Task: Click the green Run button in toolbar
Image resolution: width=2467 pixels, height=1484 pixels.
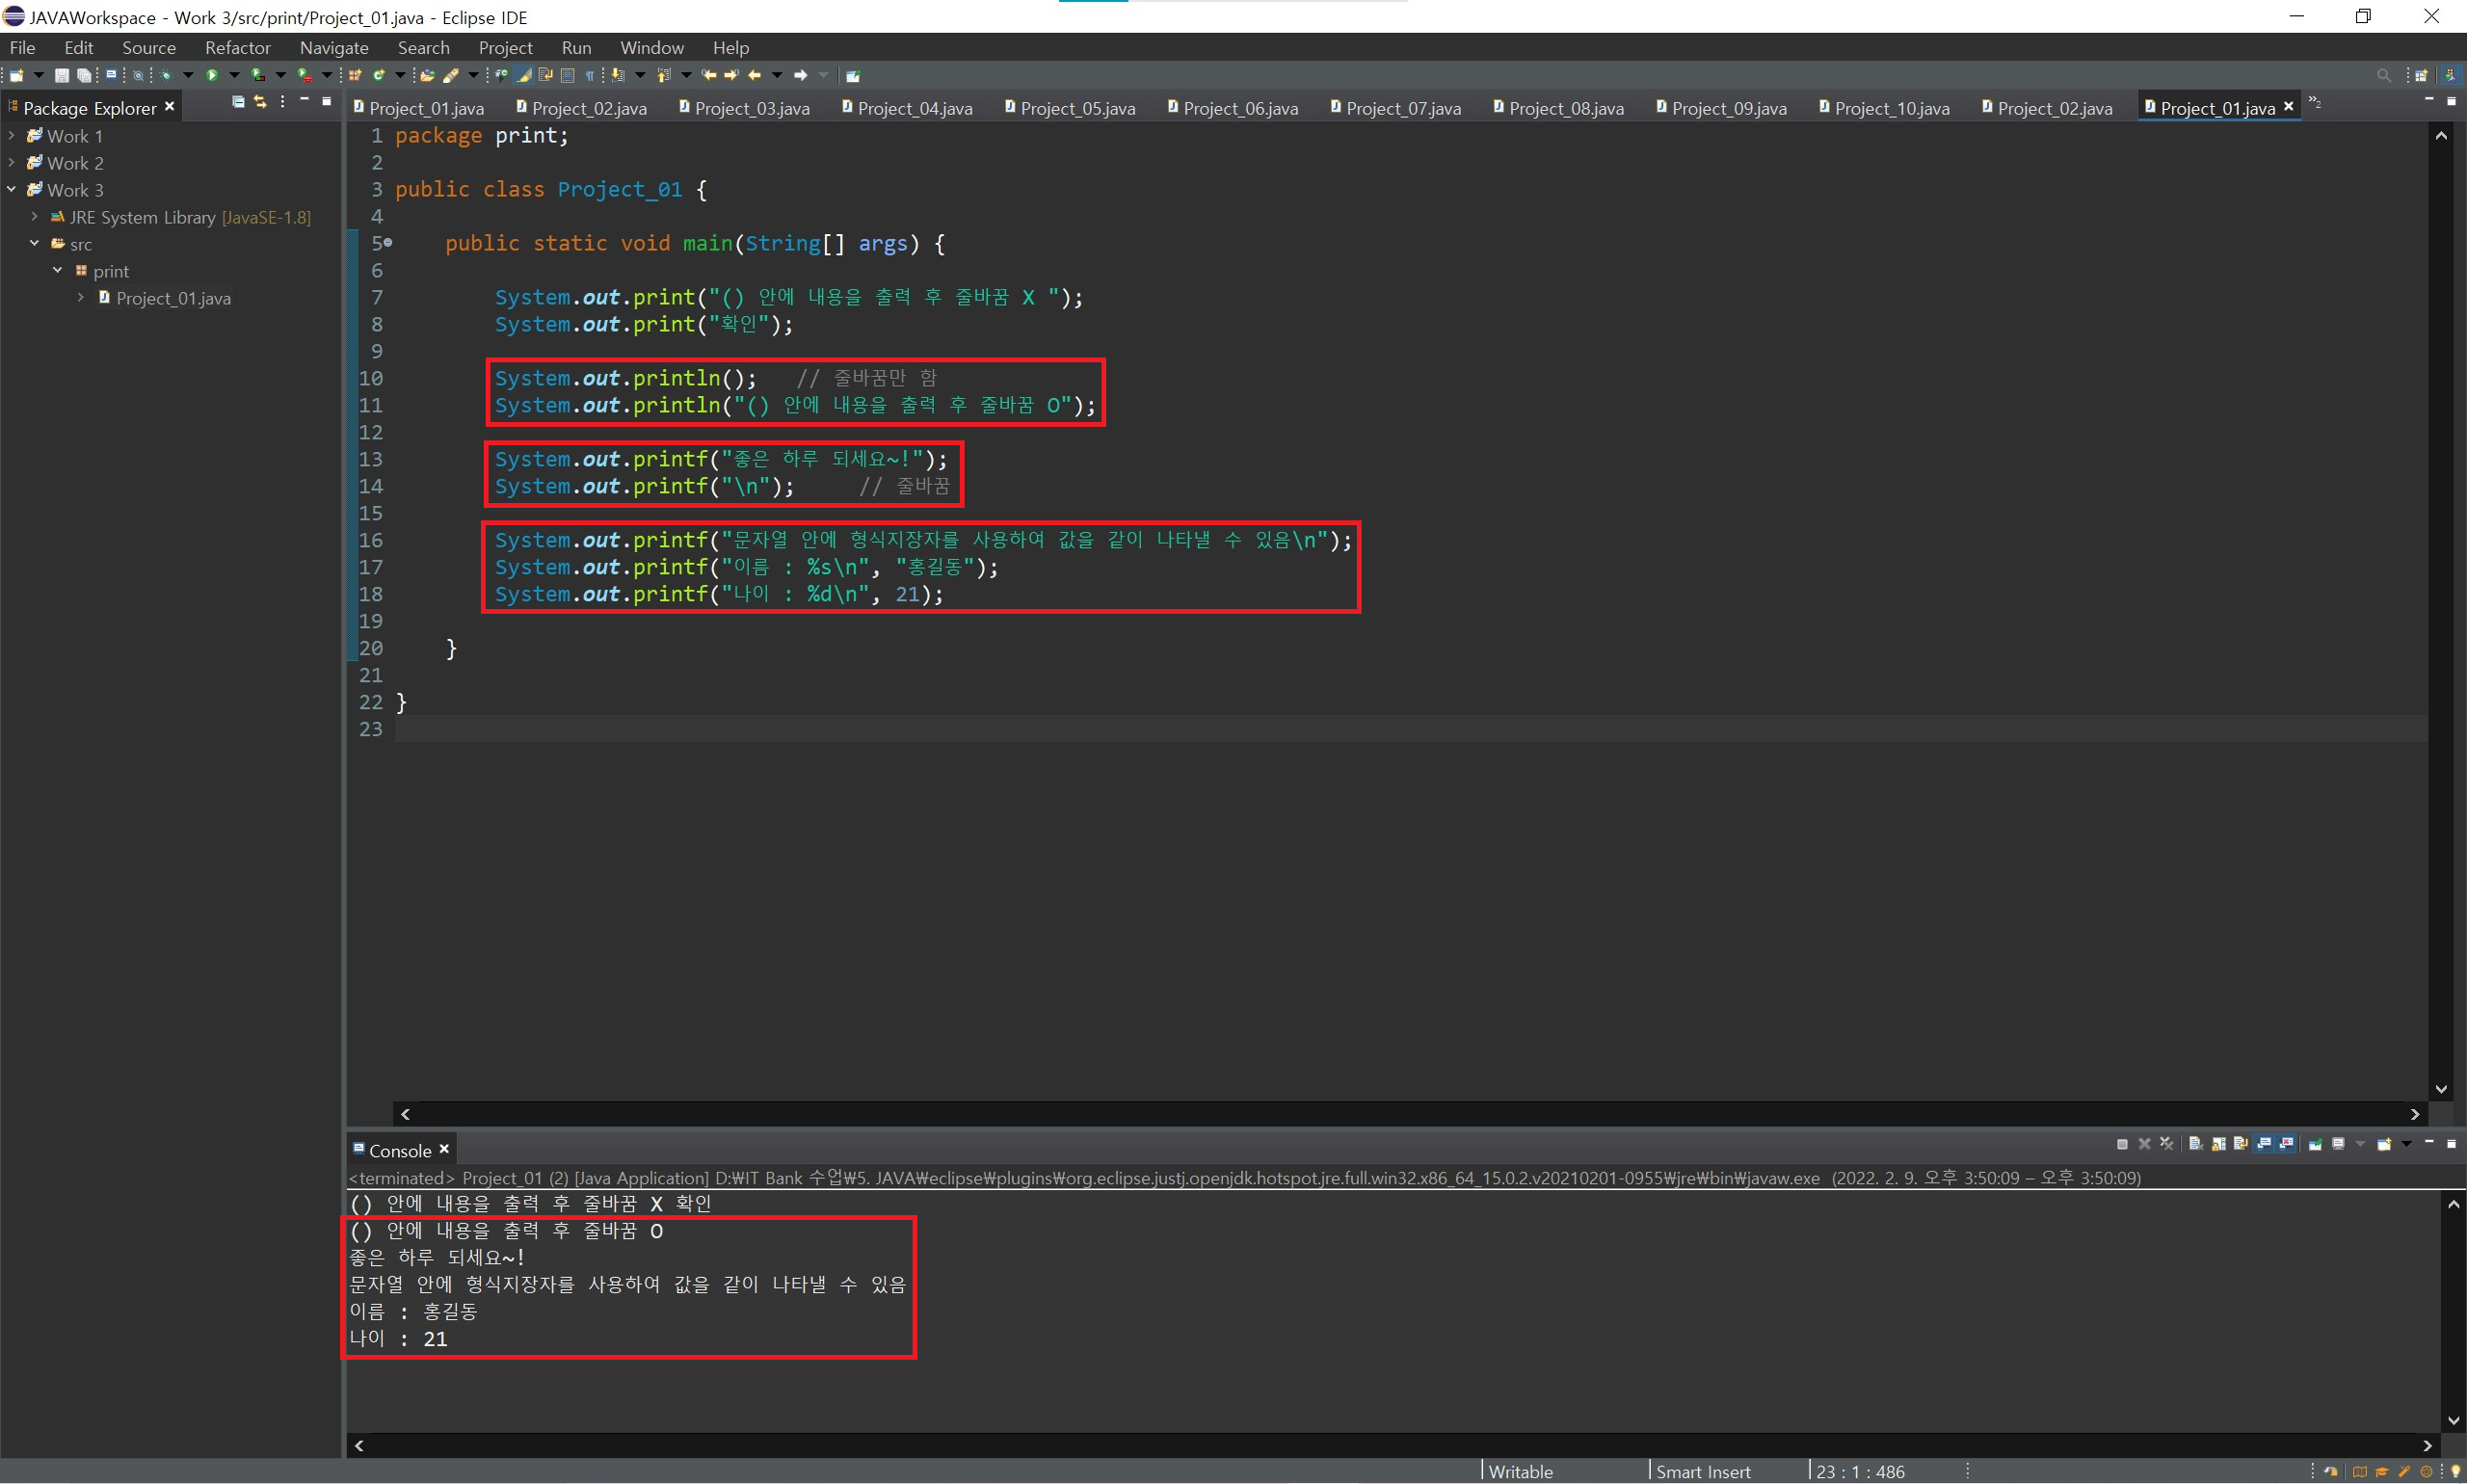Action: point(212,75)
